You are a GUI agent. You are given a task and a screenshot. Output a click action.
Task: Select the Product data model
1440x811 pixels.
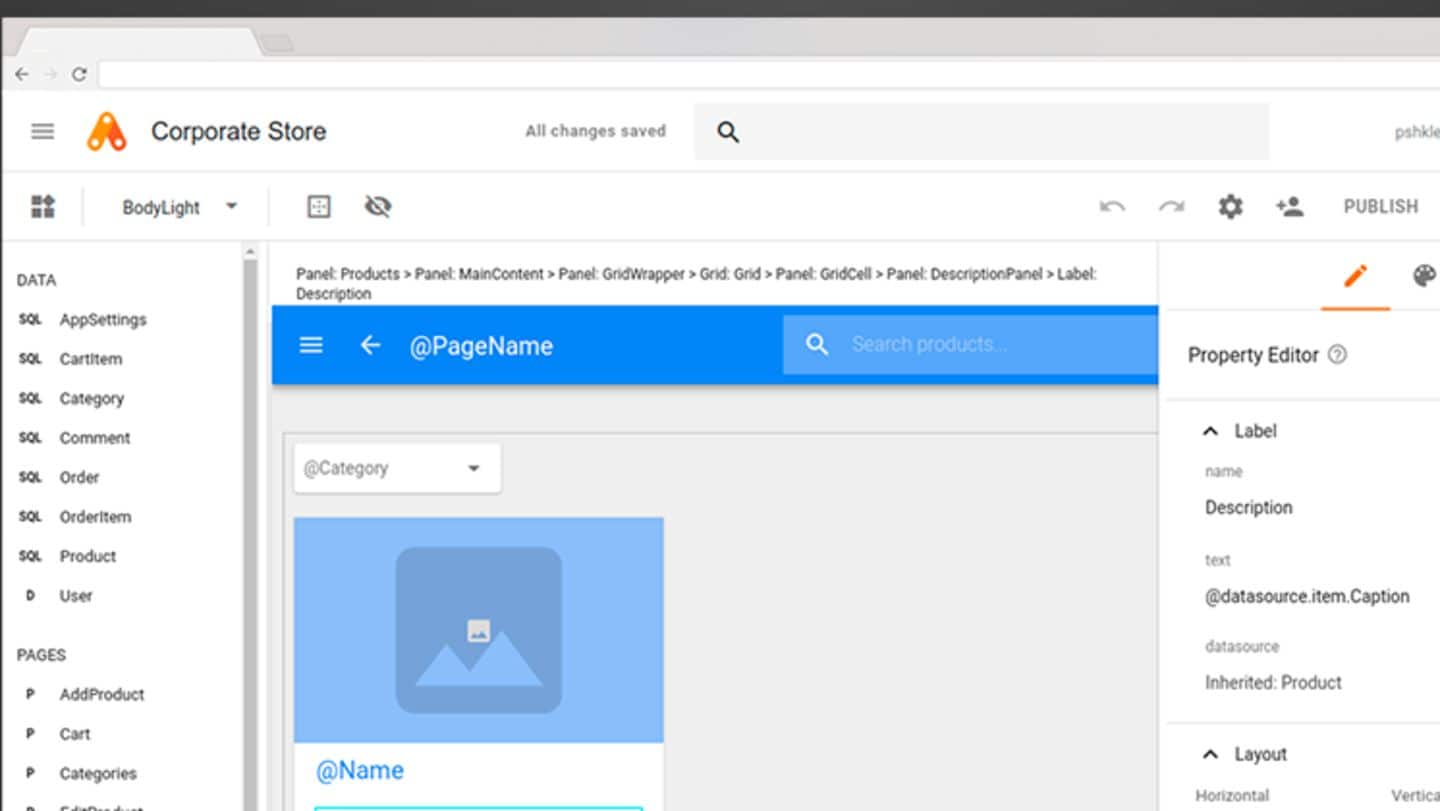[87, 556]
